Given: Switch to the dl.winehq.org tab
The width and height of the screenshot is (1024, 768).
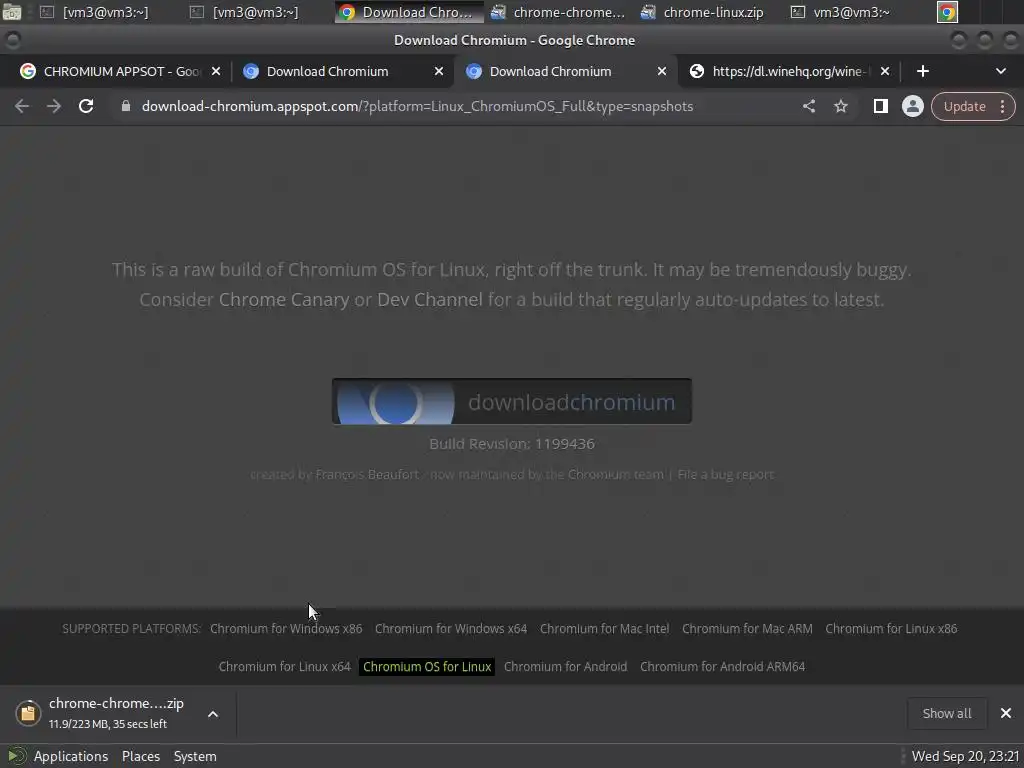Looking at the screenshot, I should (787, 71).
